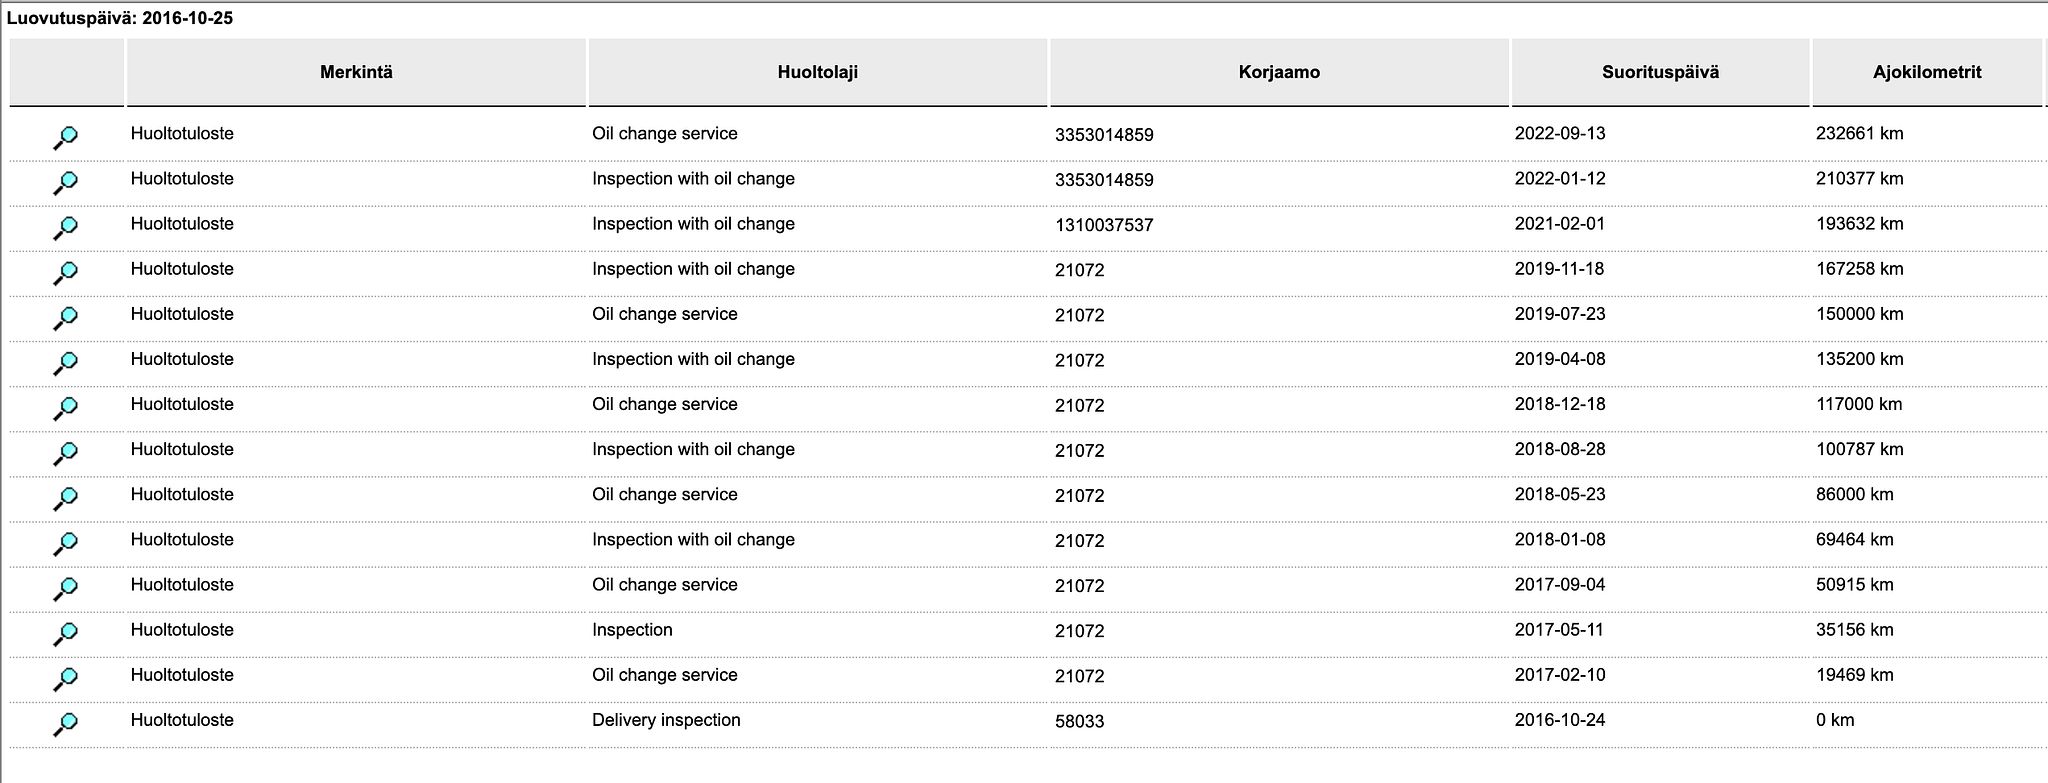This screenshot has height=783, width=2048.
Task: View details icon for 2021-02-01 service
Action: 65,227
